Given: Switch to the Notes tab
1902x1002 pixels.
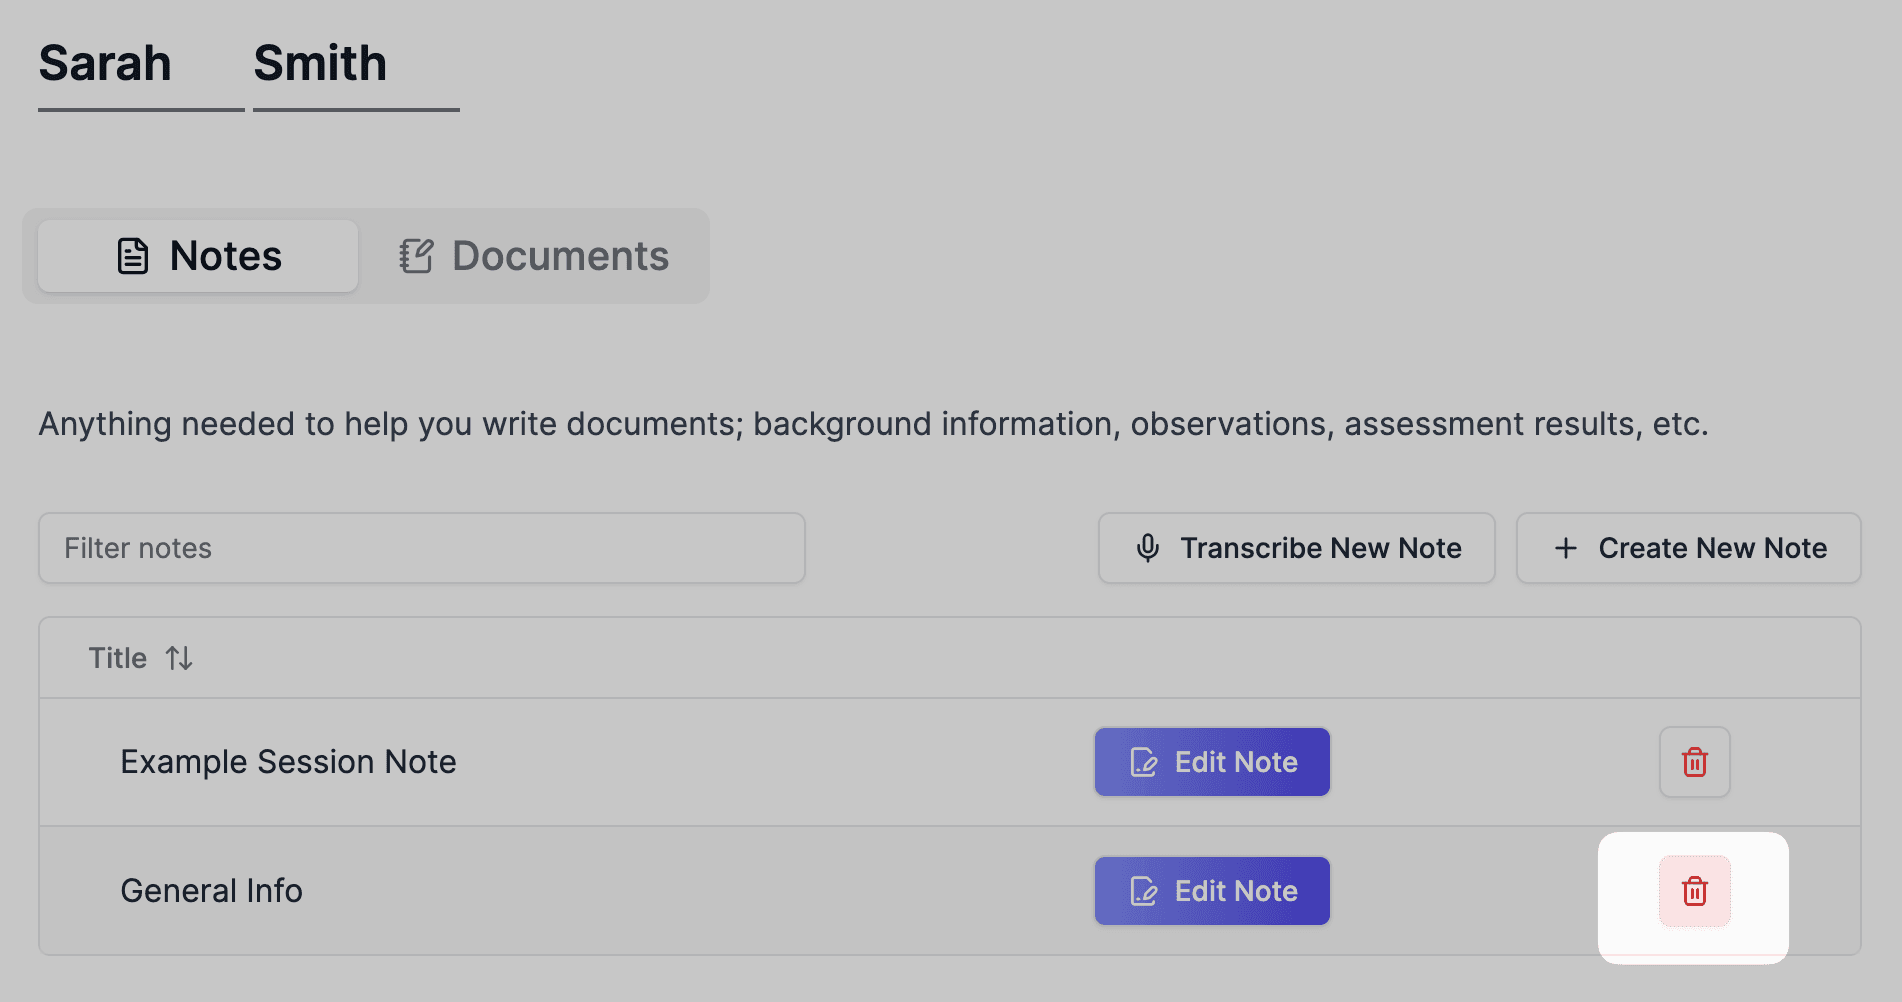Looking at the screenshot, I should (x=198, y=256).
